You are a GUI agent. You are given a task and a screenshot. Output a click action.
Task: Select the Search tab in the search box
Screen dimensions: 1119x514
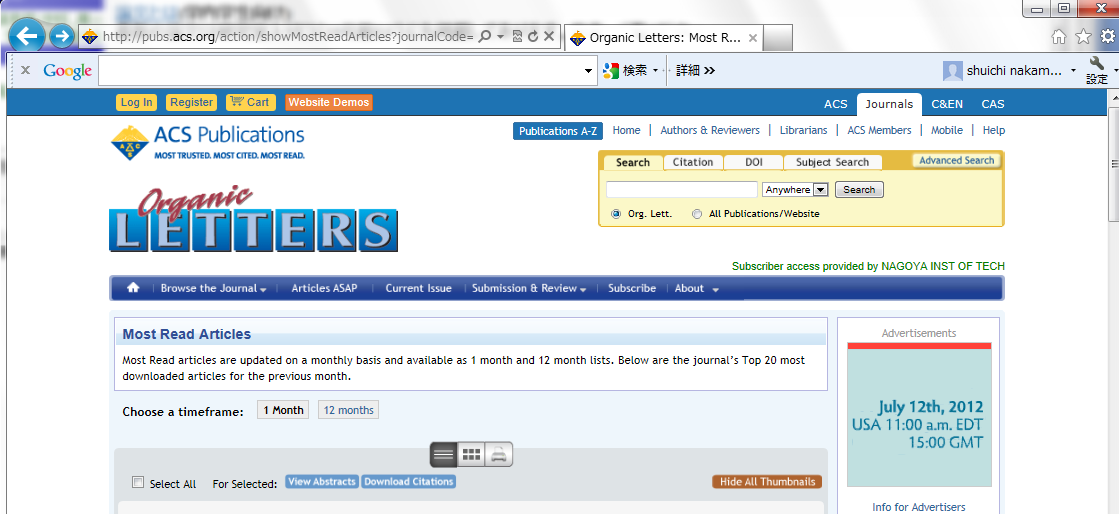633,163
